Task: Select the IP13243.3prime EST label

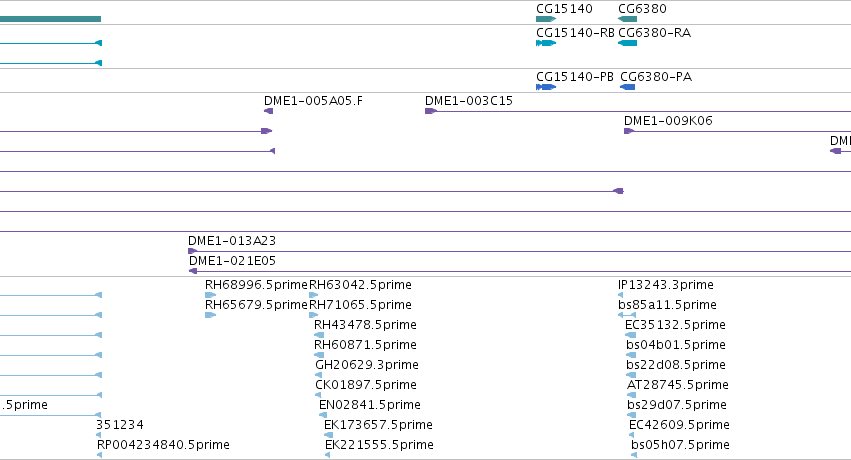Action: click(666, 285)
